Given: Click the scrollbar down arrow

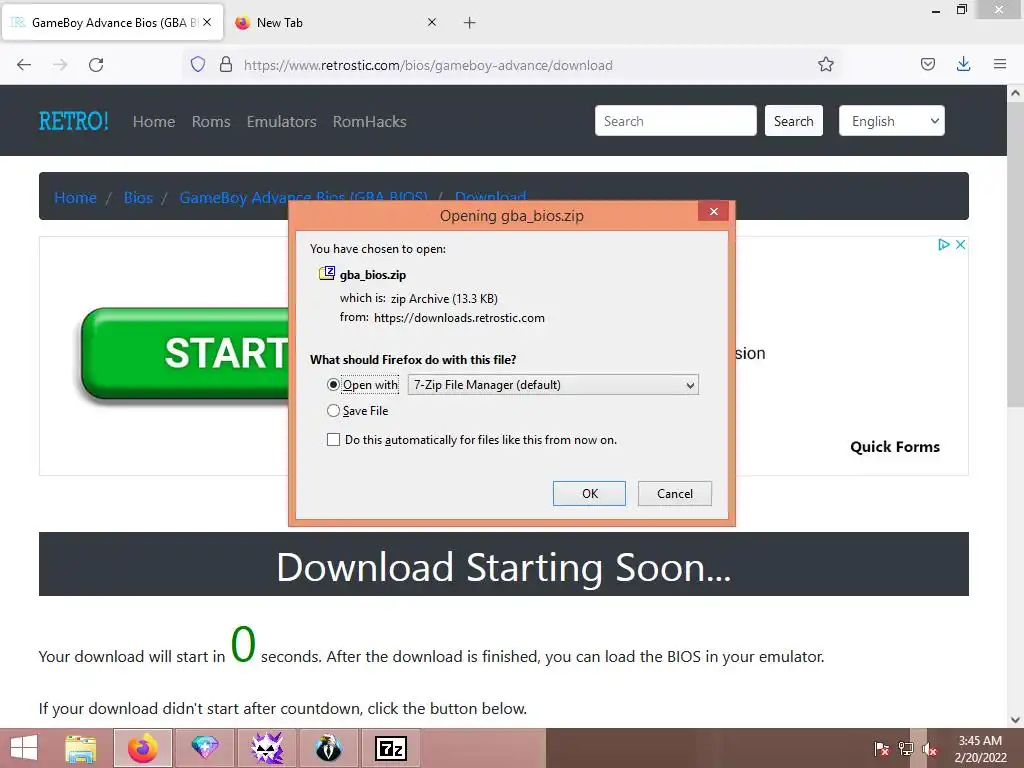Looking at the screenshot, I should (1015, 720).
